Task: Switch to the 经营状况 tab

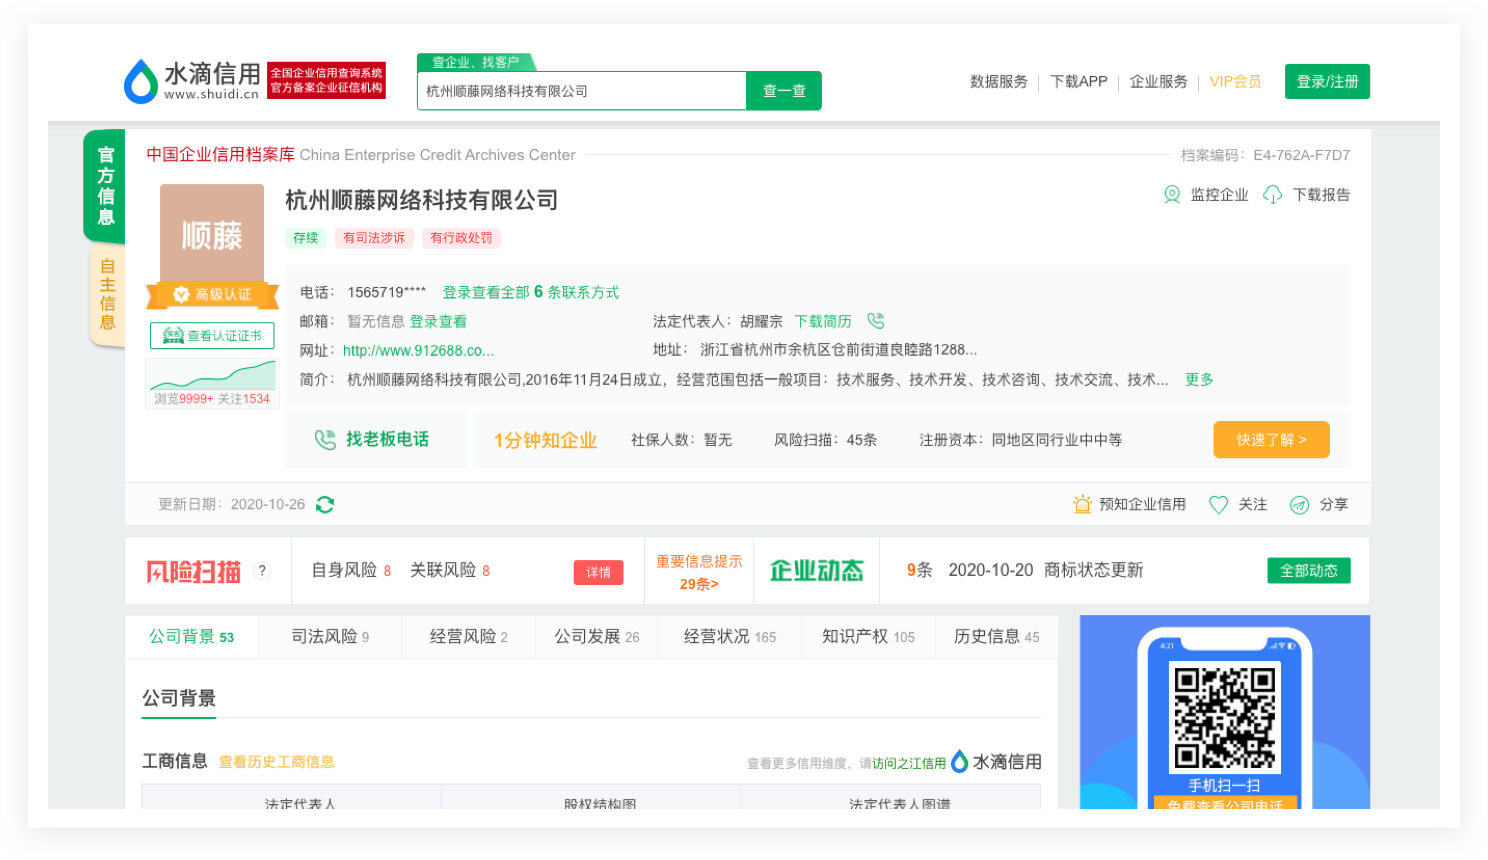Action: coord(730,637)
